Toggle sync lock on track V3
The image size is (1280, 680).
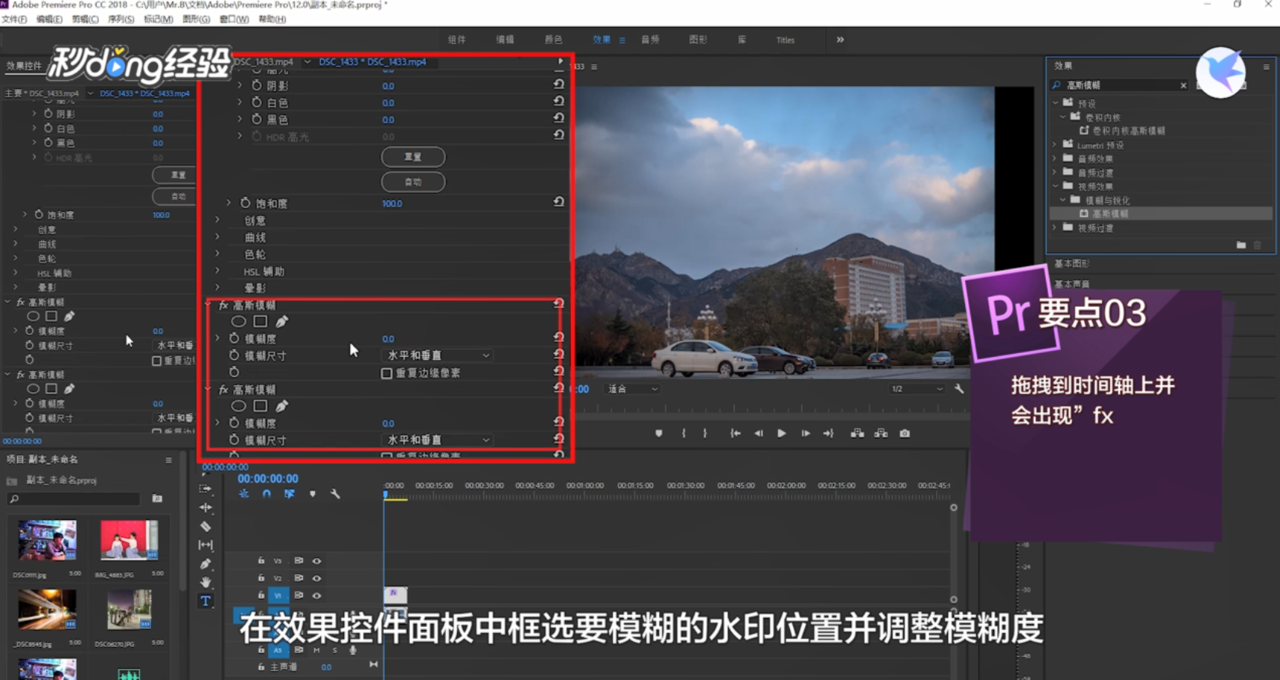coord(298,561)
